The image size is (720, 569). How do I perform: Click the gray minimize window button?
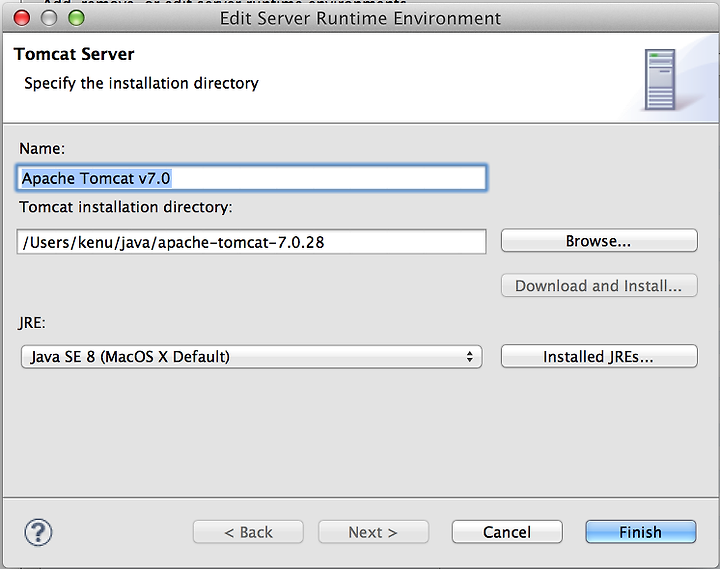49,18
